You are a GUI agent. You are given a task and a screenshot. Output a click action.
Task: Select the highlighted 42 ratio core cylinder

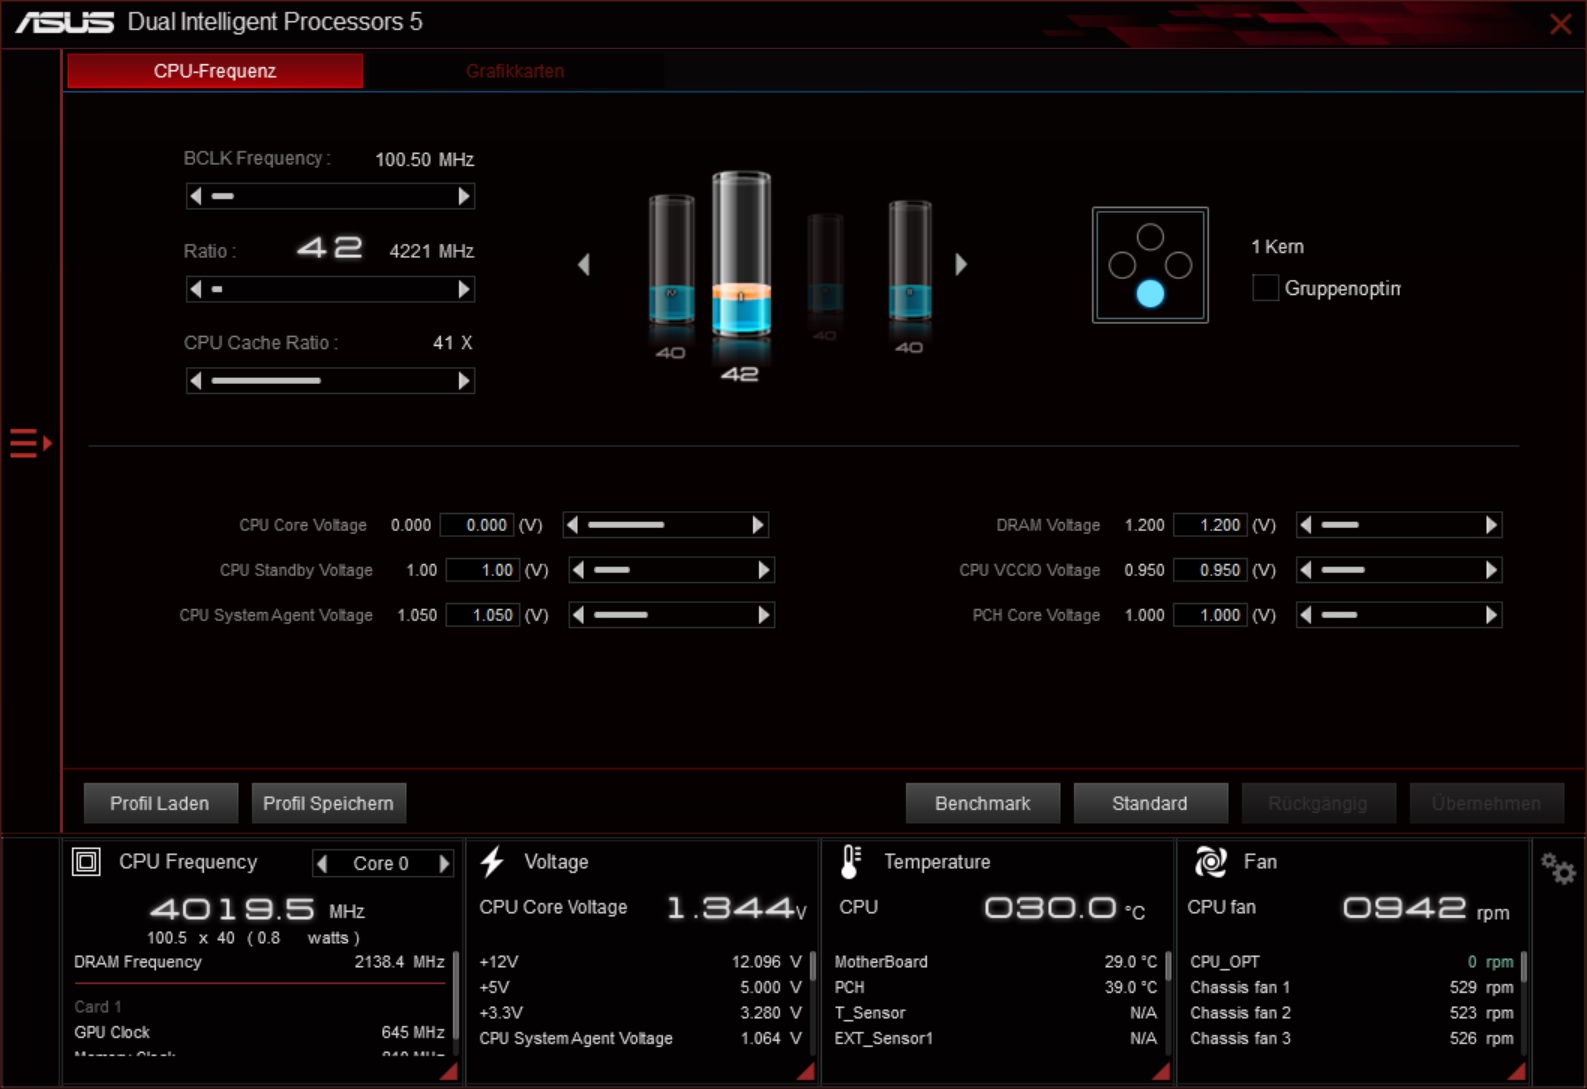click(741, 255)
